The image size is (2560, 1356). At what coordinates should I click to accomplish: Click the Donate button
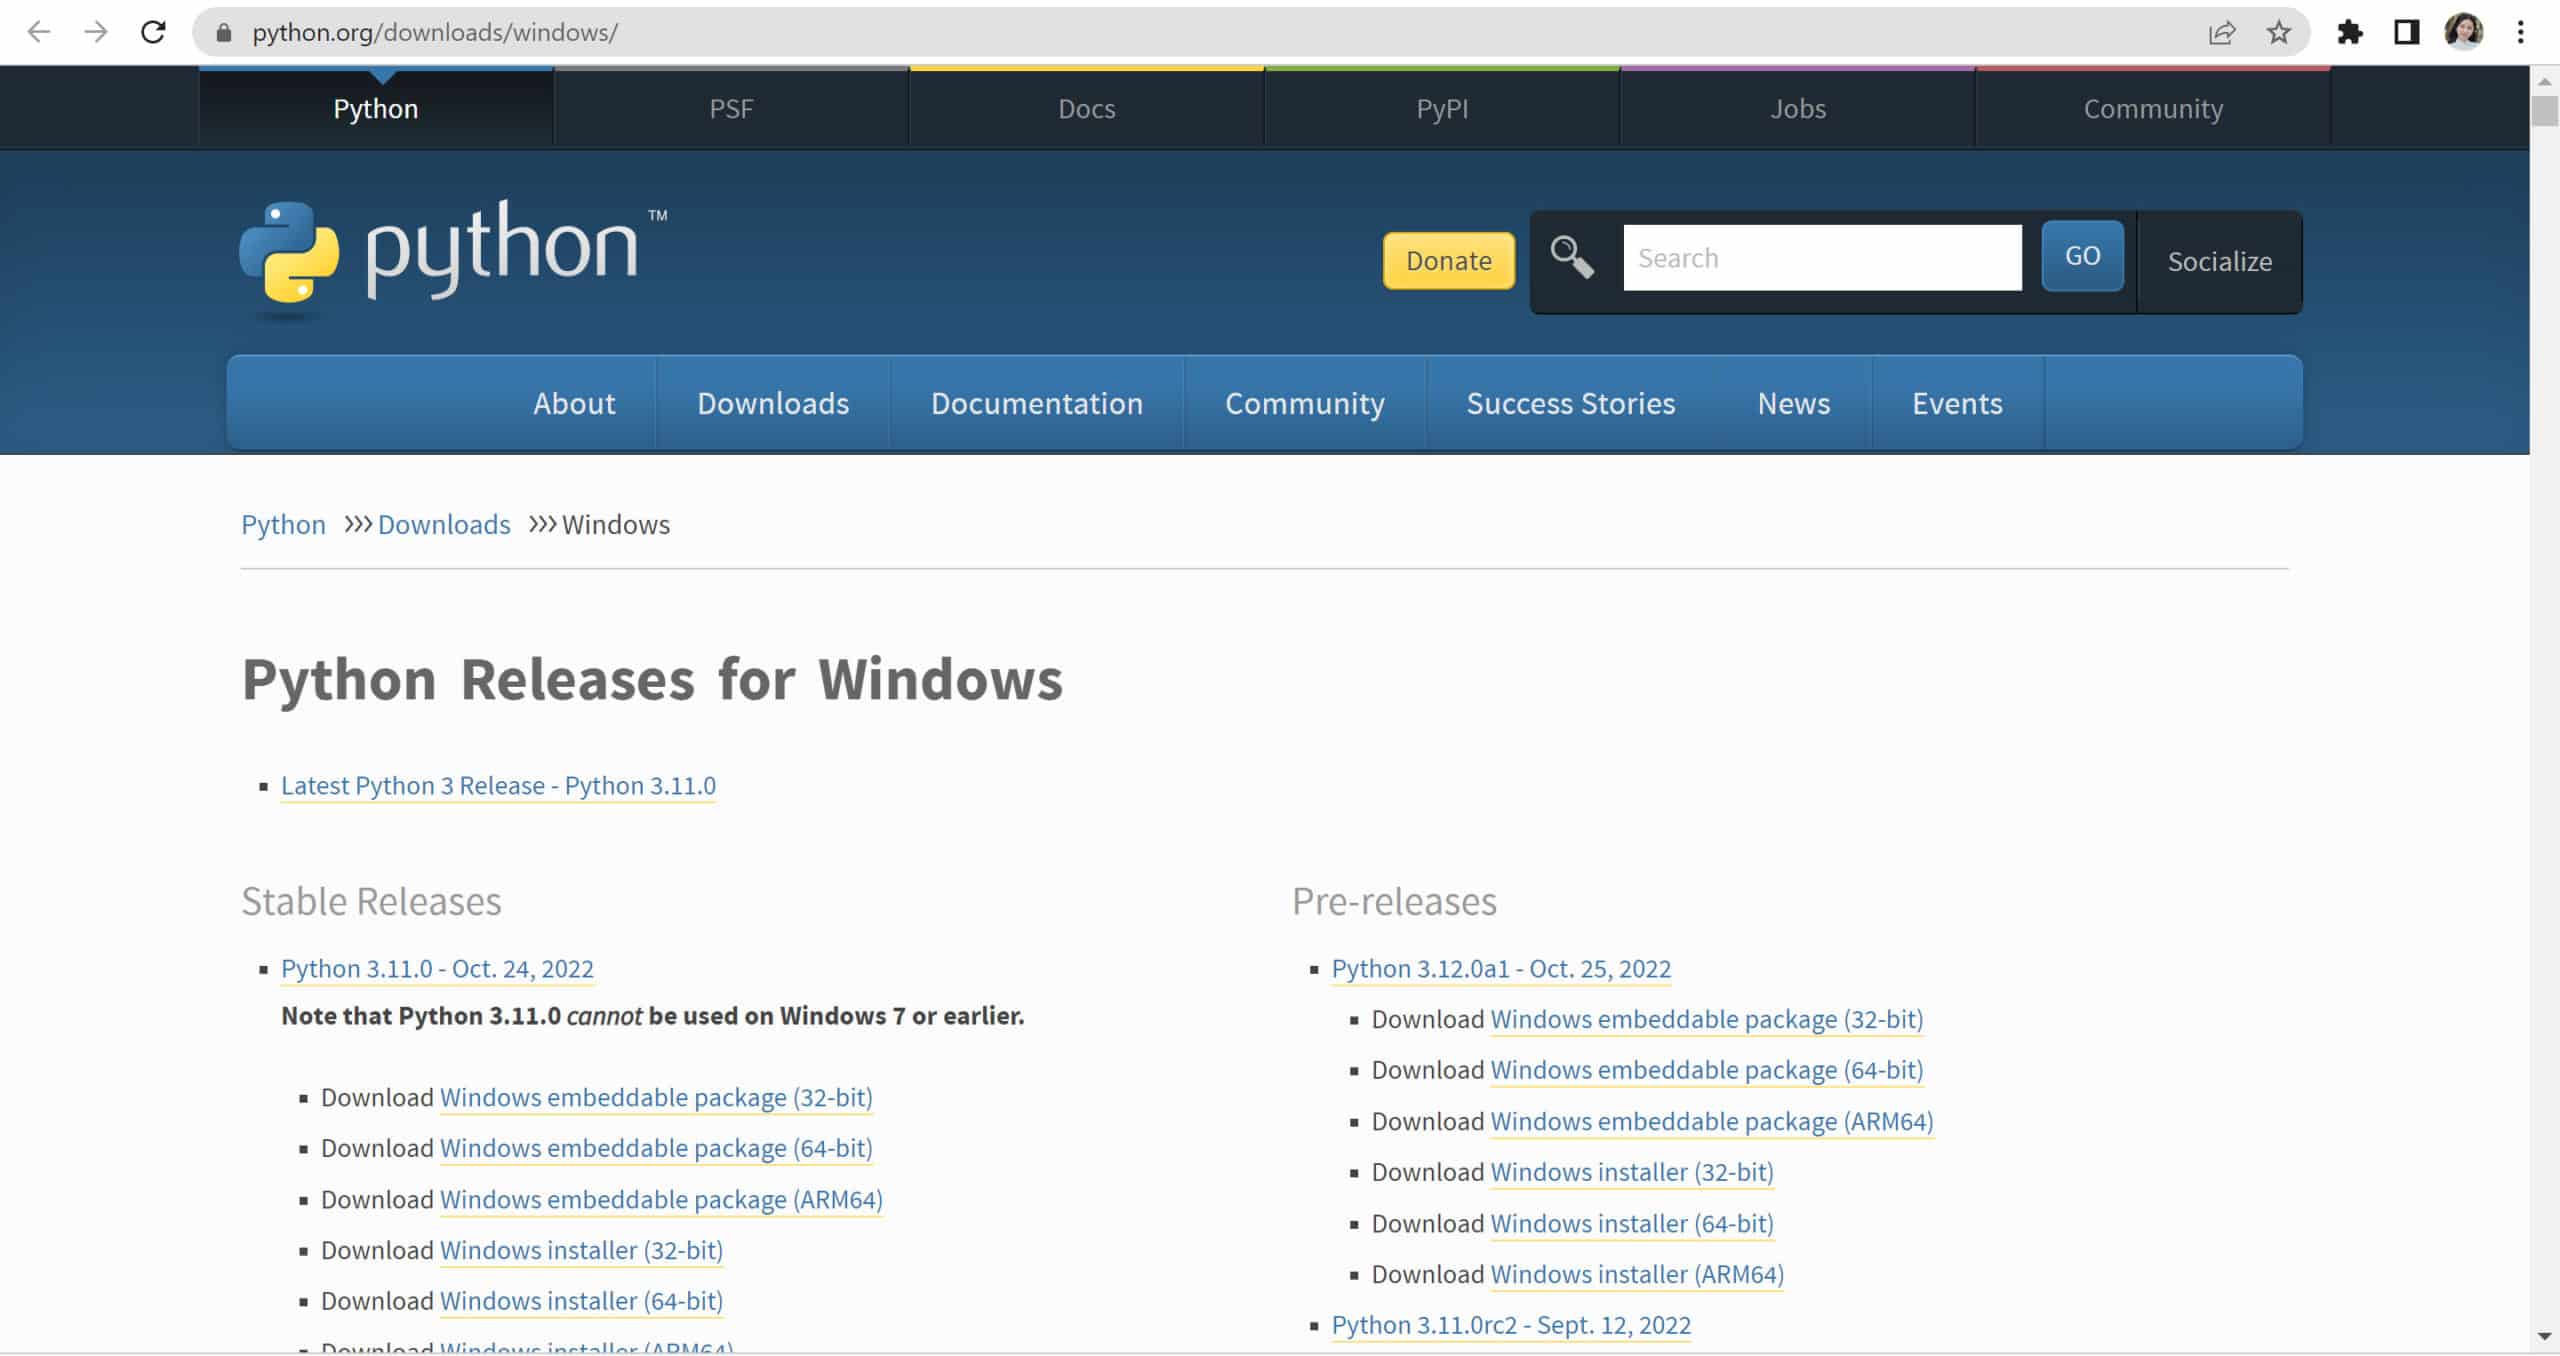click(x=1449, y=261)
